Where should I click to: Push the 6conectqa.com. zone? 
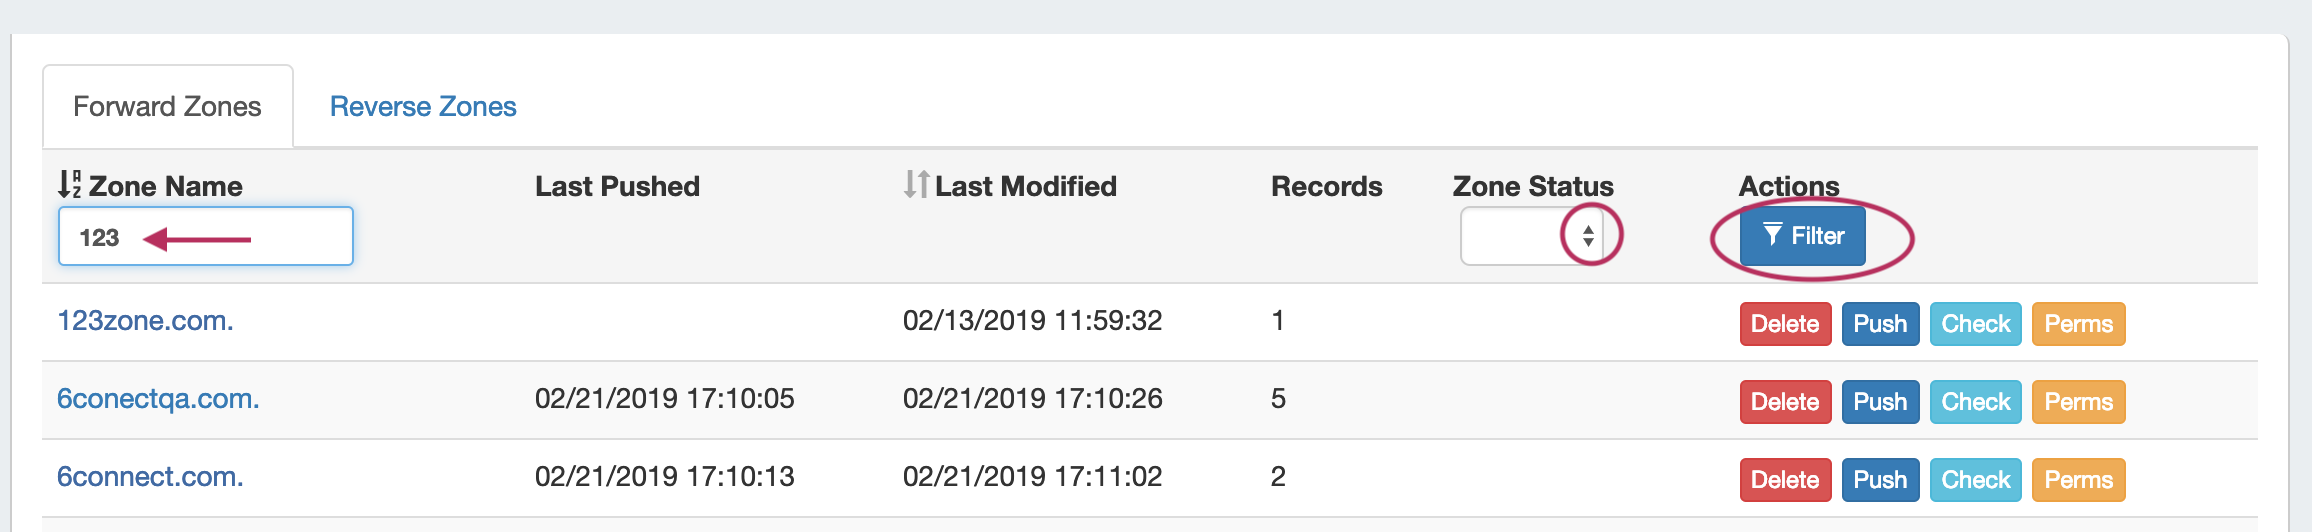coord(1880,402)
